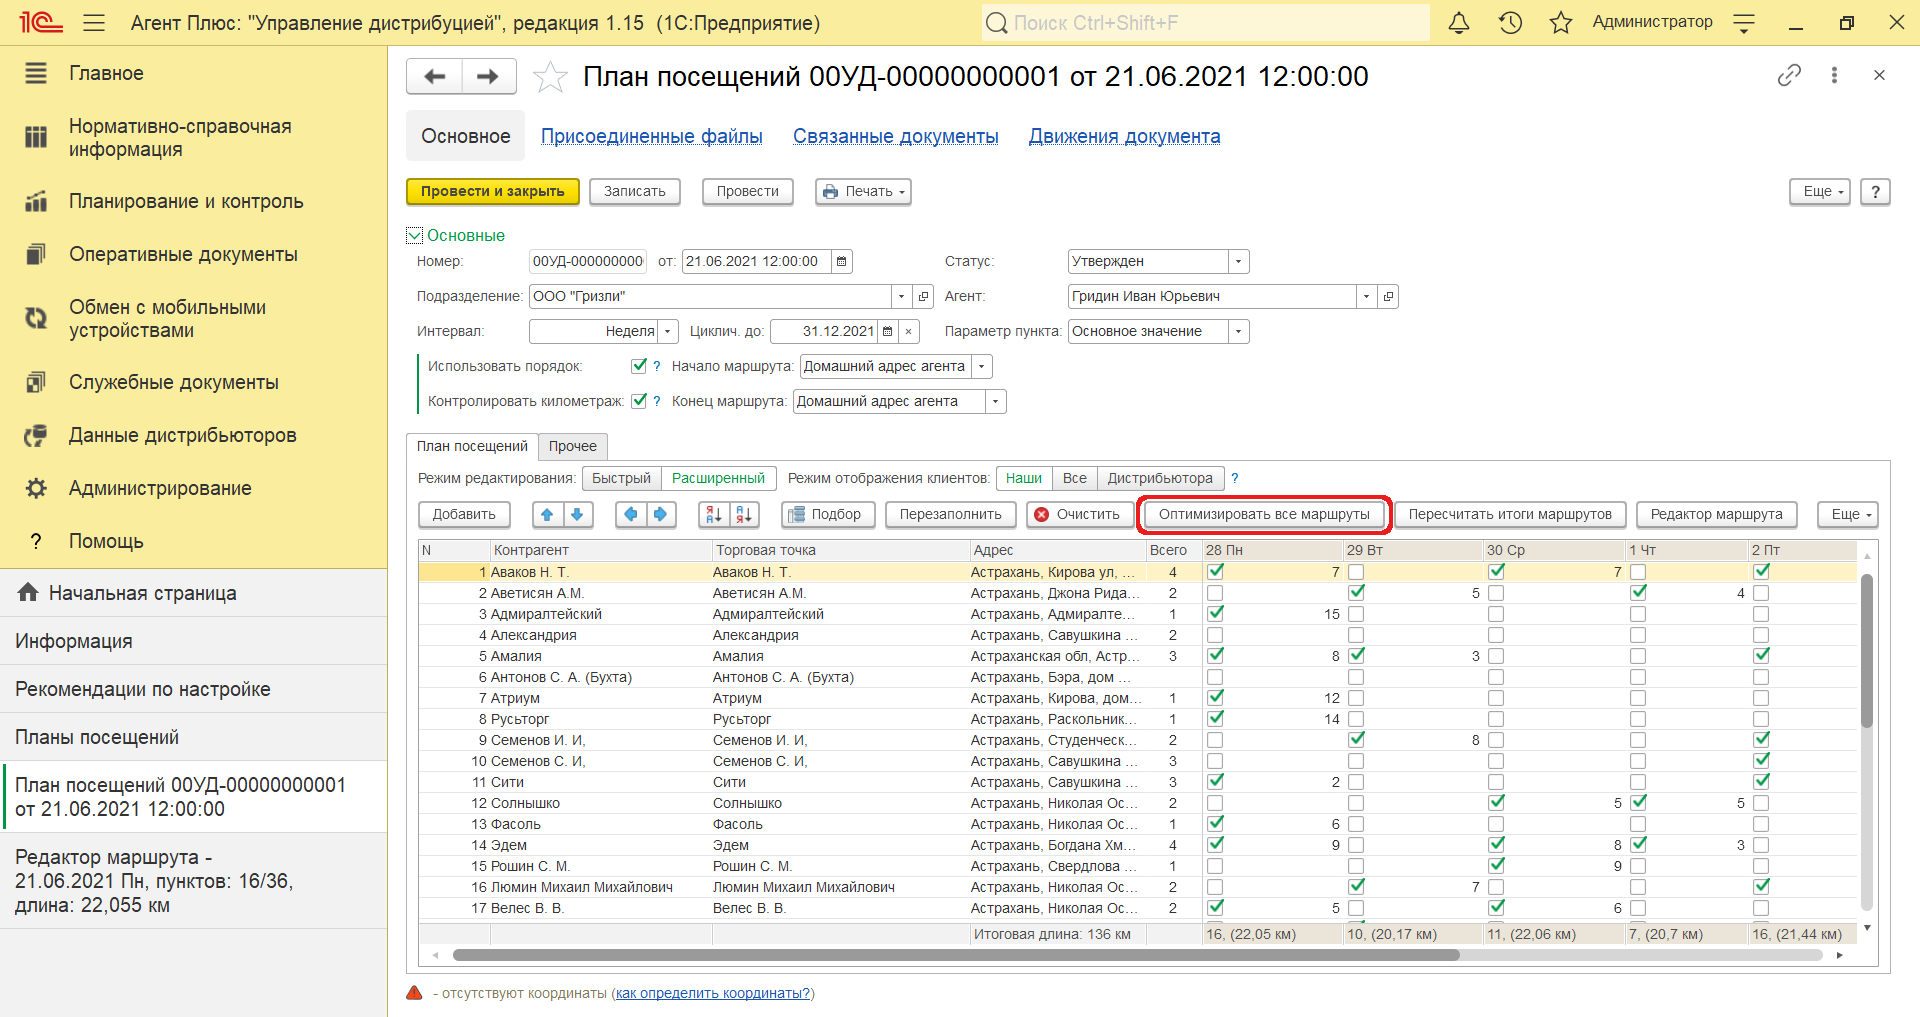Clear the Циклич. до date
The height and width of the screenshot is (1017, 1920).
(908, 332)
